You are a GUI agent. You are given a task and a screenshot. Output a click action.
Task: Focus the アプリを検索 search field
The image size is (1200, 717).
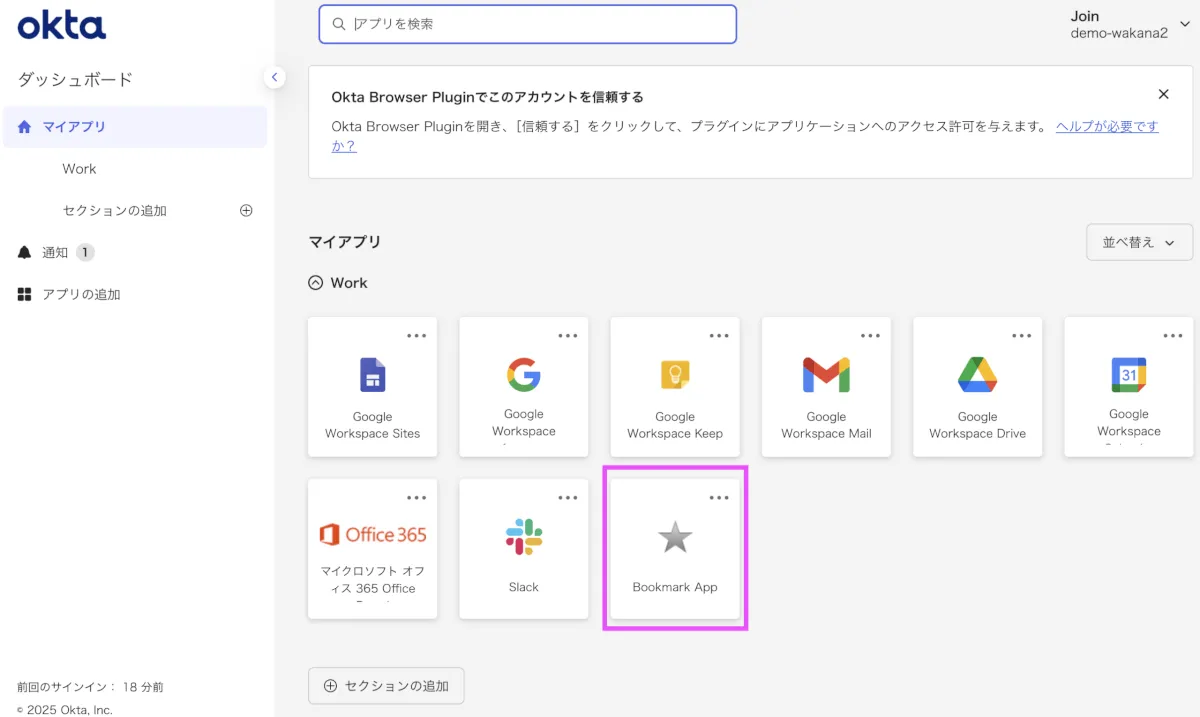pos(528,24)
